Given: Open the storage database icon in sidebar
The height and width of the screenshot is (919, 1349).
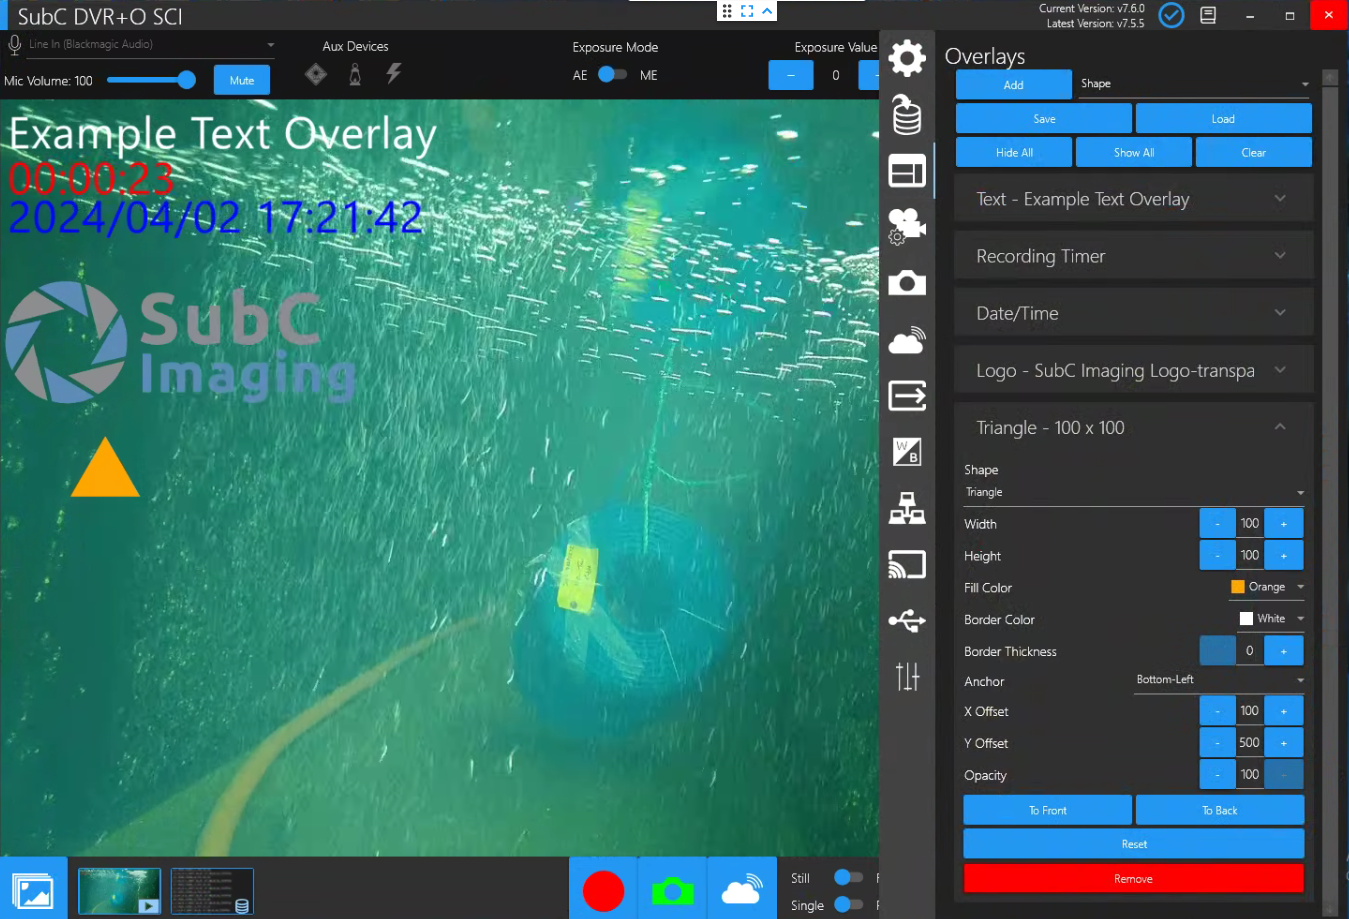Looking at the screenshot, I should 907,115.
